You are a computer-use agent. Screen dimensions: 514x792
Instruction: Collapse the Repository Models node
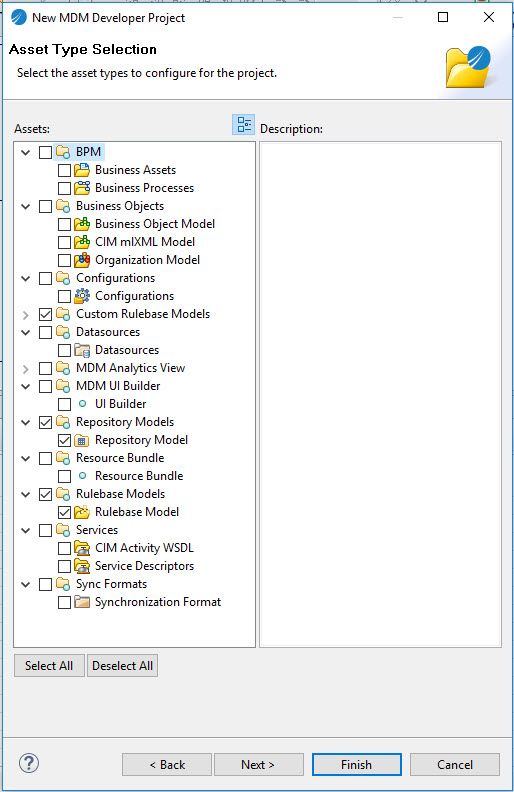pos(26,422)
